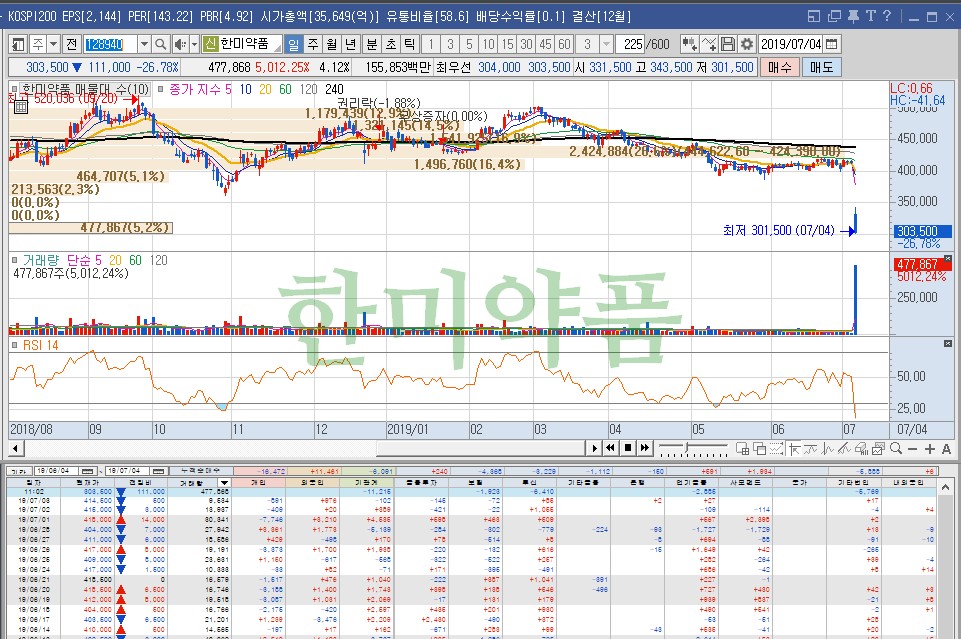Select the 초 second period toggle
The image size is (961, 639).
pyautogui.click(x=391, y=44)
